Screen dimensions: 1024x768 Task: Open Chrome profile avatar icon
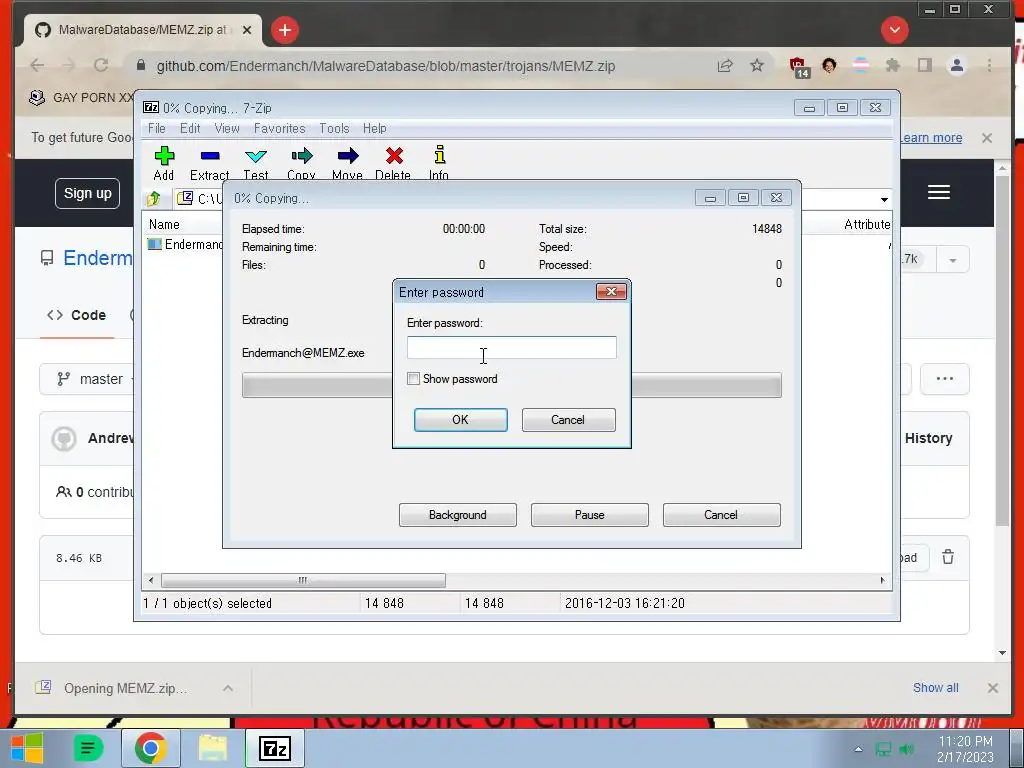tap(957, 65)
